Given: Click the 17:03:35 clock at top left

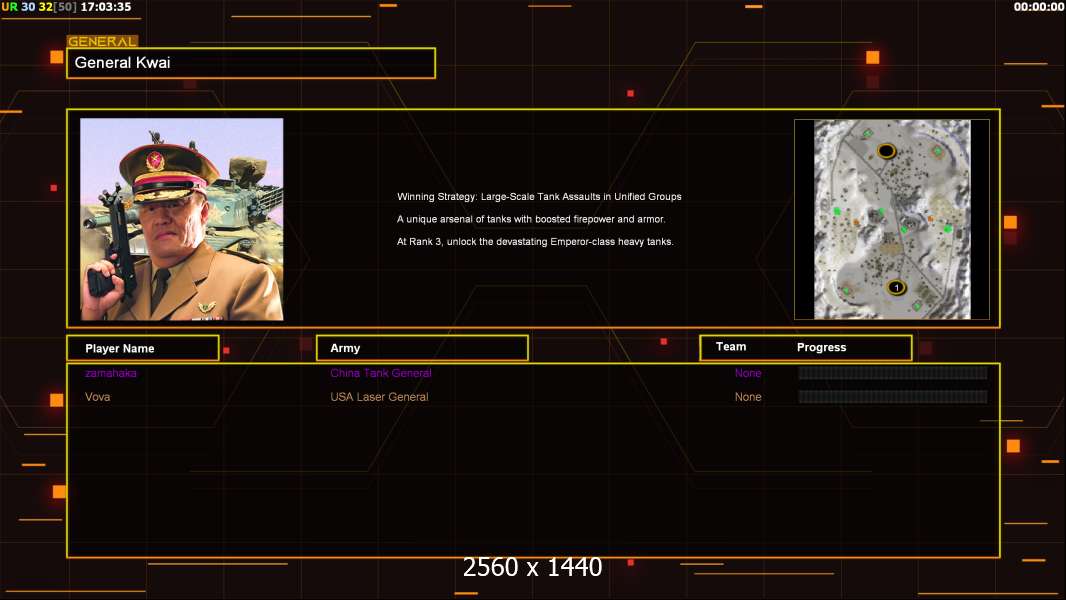Looking at the screenshot, I should 106,7.
